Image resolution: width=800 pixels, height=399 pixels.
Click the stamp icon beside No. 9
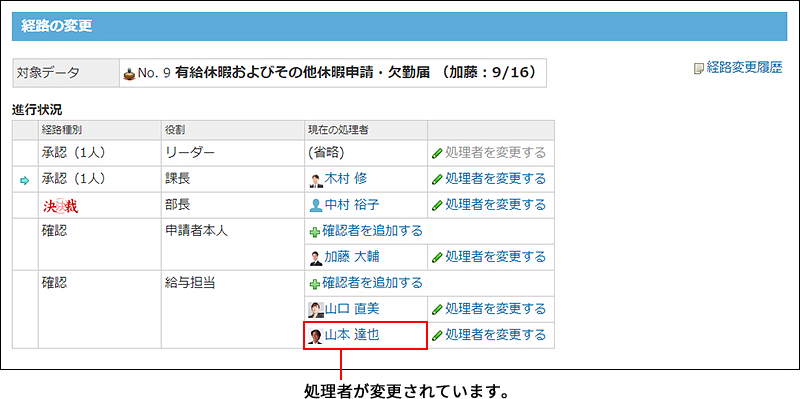click(130, 74)
